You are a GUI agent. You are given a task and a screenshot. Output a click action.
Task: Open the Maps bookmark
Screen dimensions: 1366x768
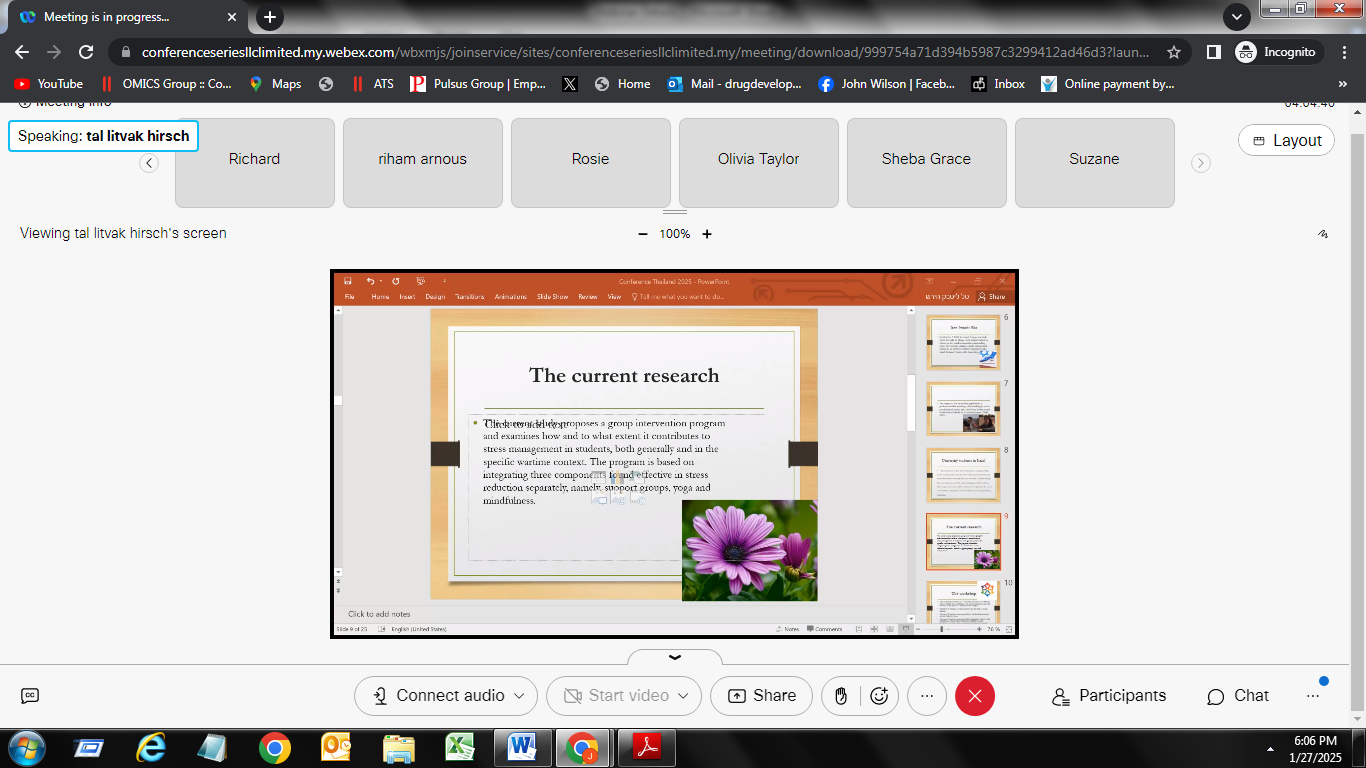point(275,84)
